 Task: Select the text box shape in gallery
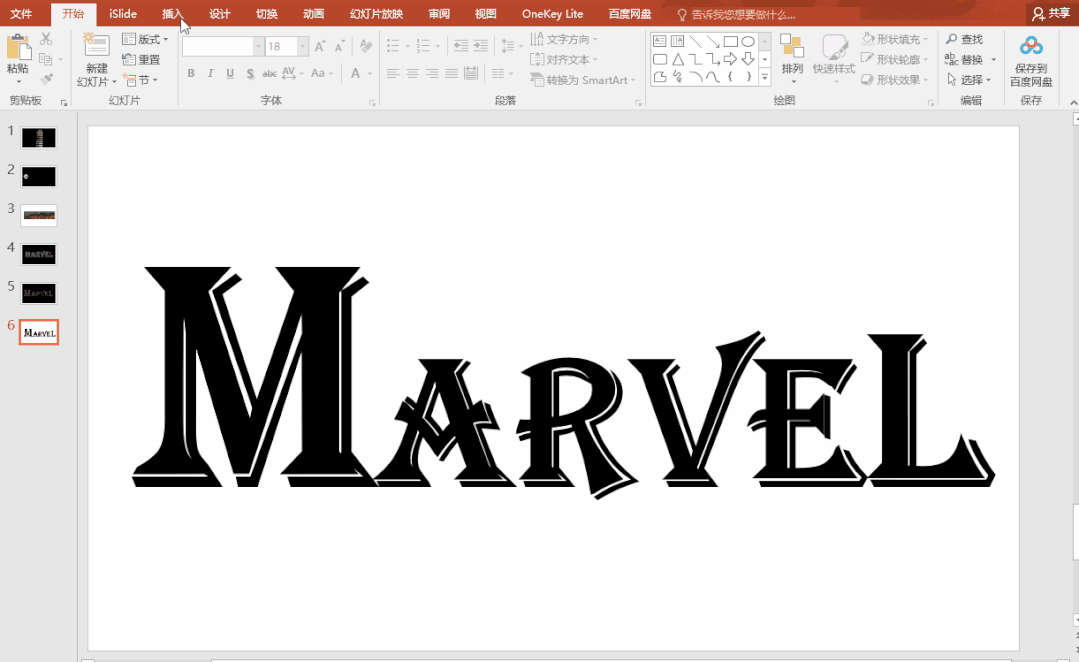[x=659, y=41]
